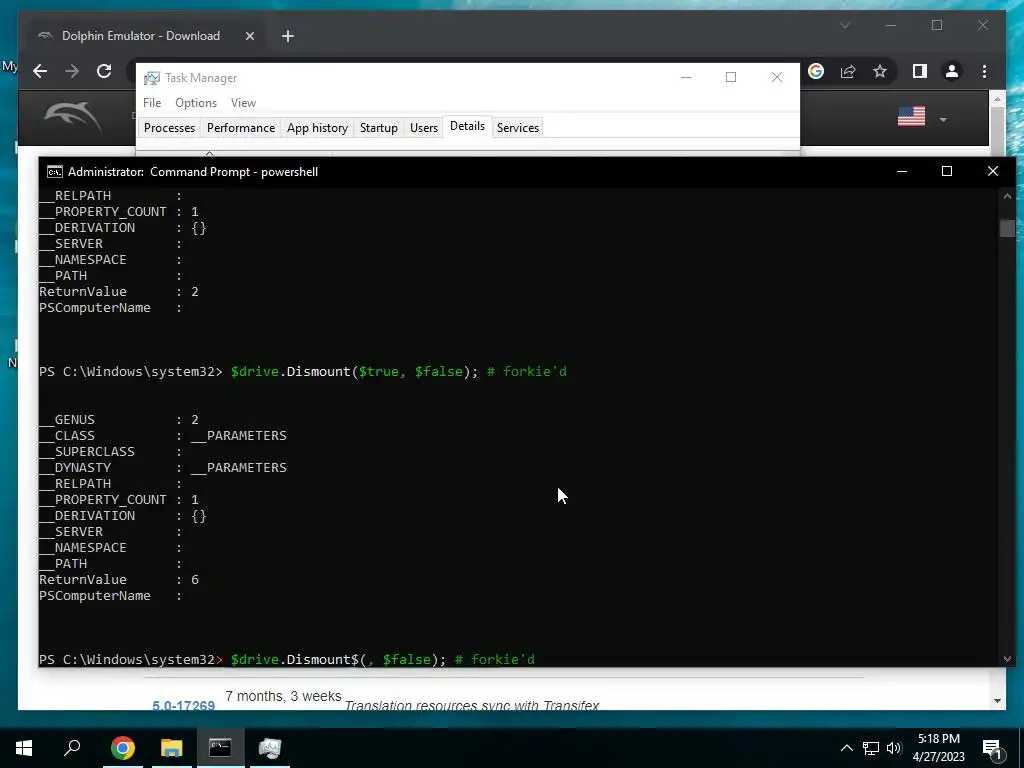The image size is (1024, 768).
Task: Toggle Chrome's side panel icon
Action: tap(920, 71)
